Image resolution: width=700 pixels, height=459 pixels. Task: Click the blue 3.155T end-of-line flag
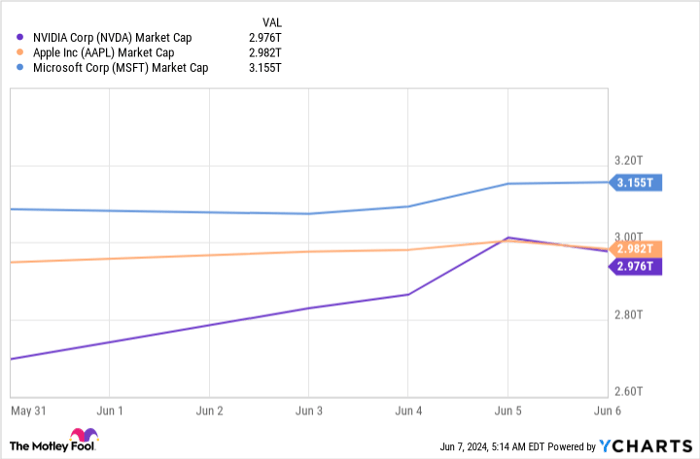(635, 183)
